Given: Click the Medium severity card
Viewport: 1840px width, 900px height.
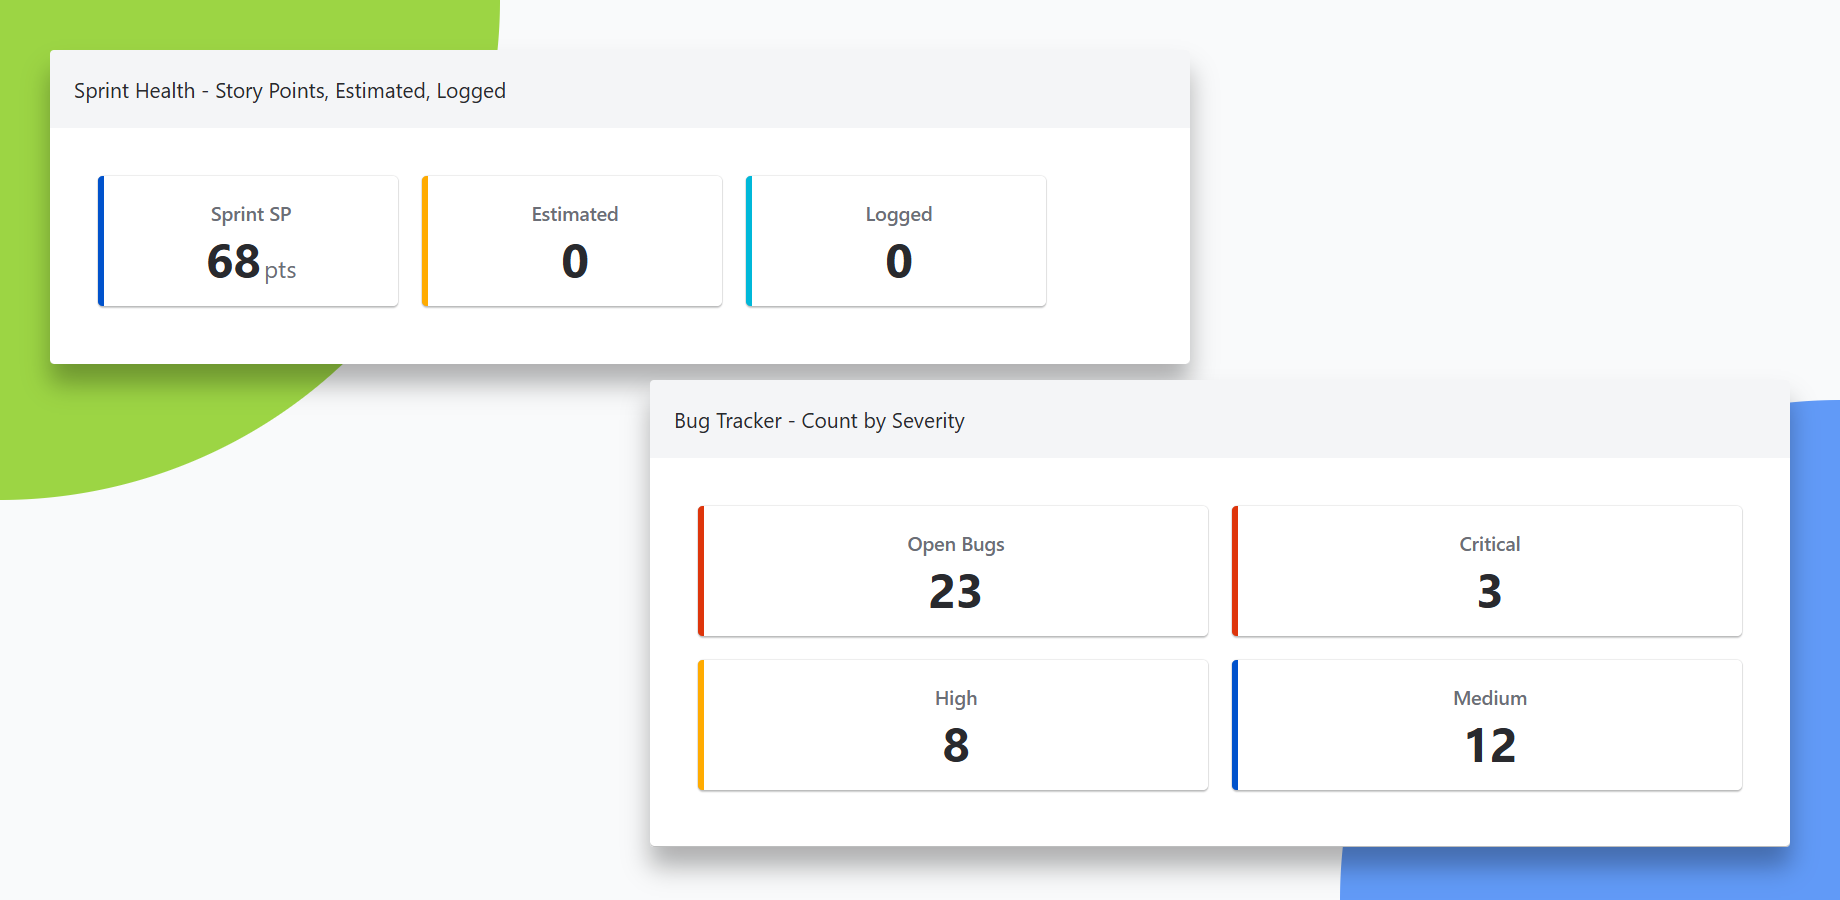Looking at the screenshot, I should tap(1487, 725).
